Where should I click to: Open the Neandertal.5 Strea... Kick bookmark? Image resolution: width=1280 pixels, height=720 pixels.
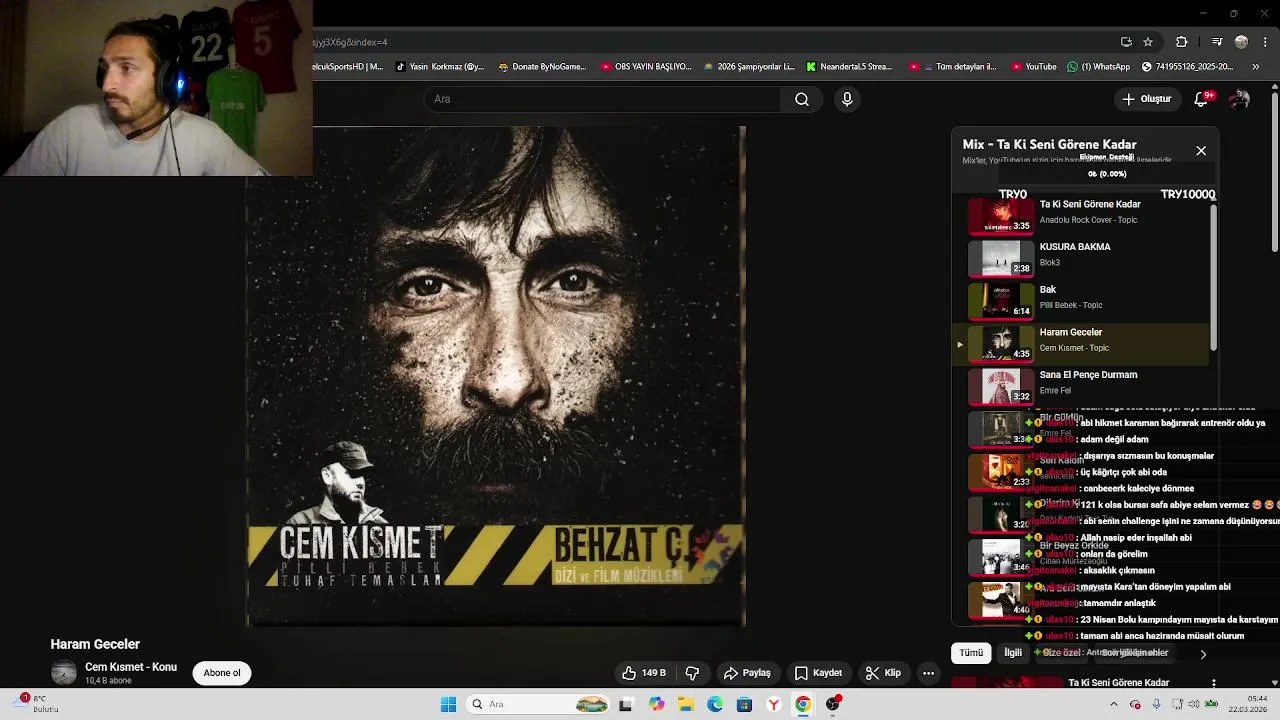pos(849,67)
